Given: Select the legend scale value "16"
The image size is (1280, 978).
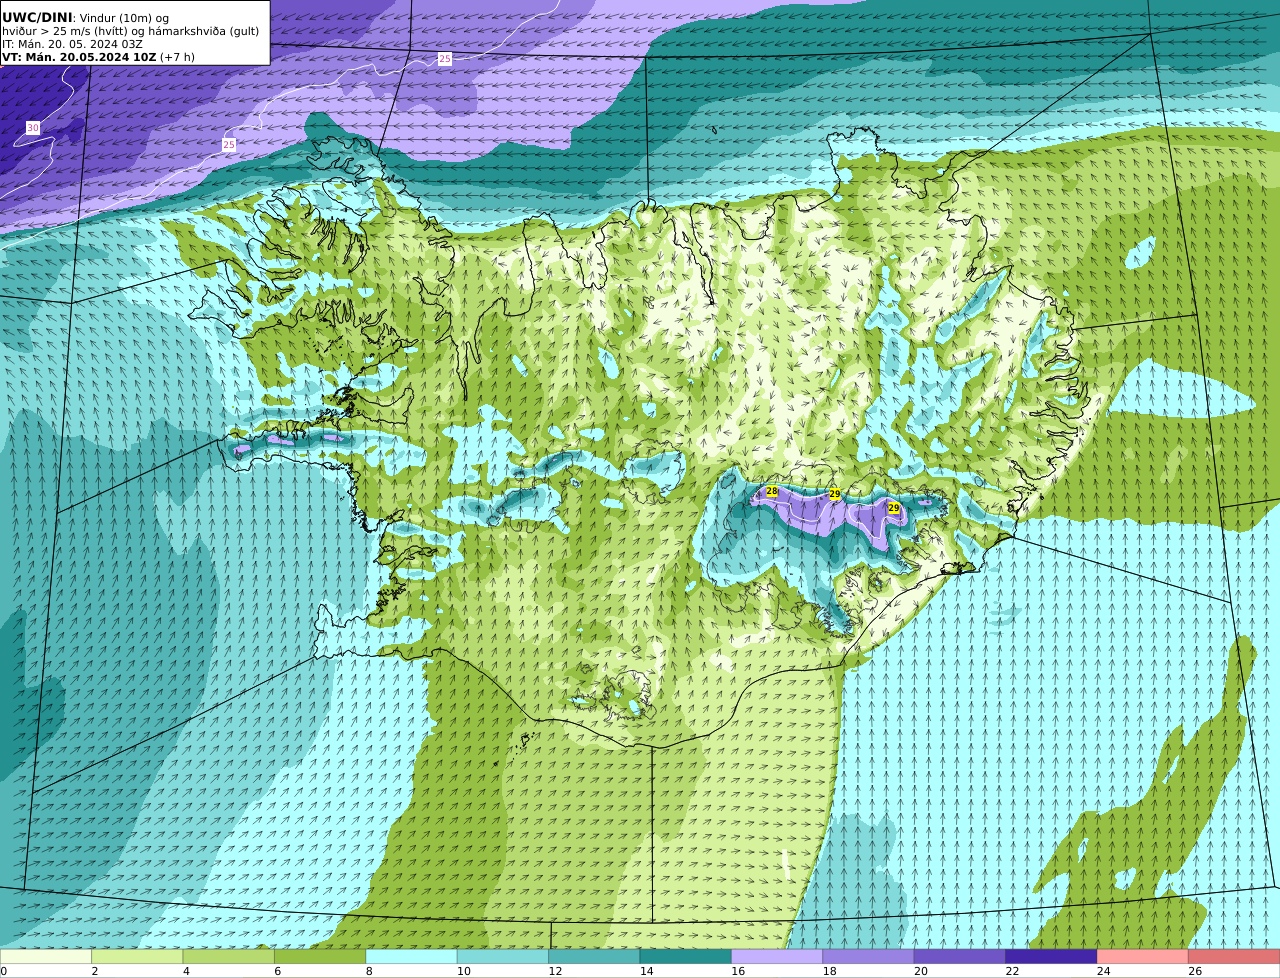Looking at the screenshot, I should click(x=738, y=971).
